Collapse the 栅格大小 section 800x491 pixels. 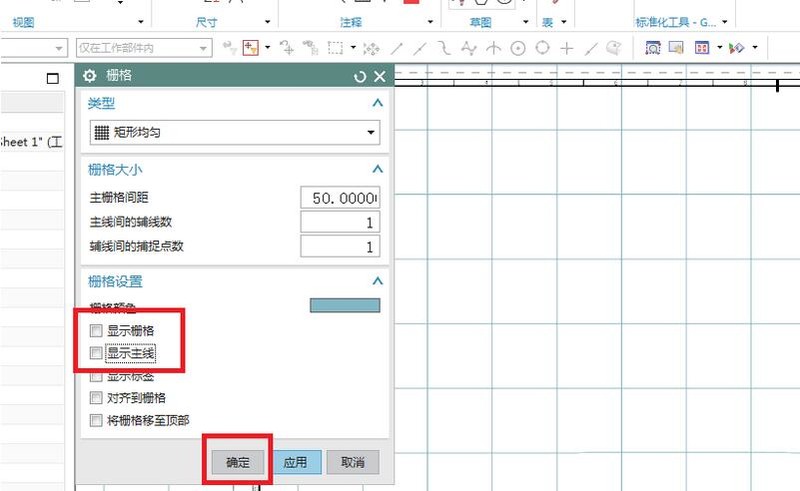377,170
